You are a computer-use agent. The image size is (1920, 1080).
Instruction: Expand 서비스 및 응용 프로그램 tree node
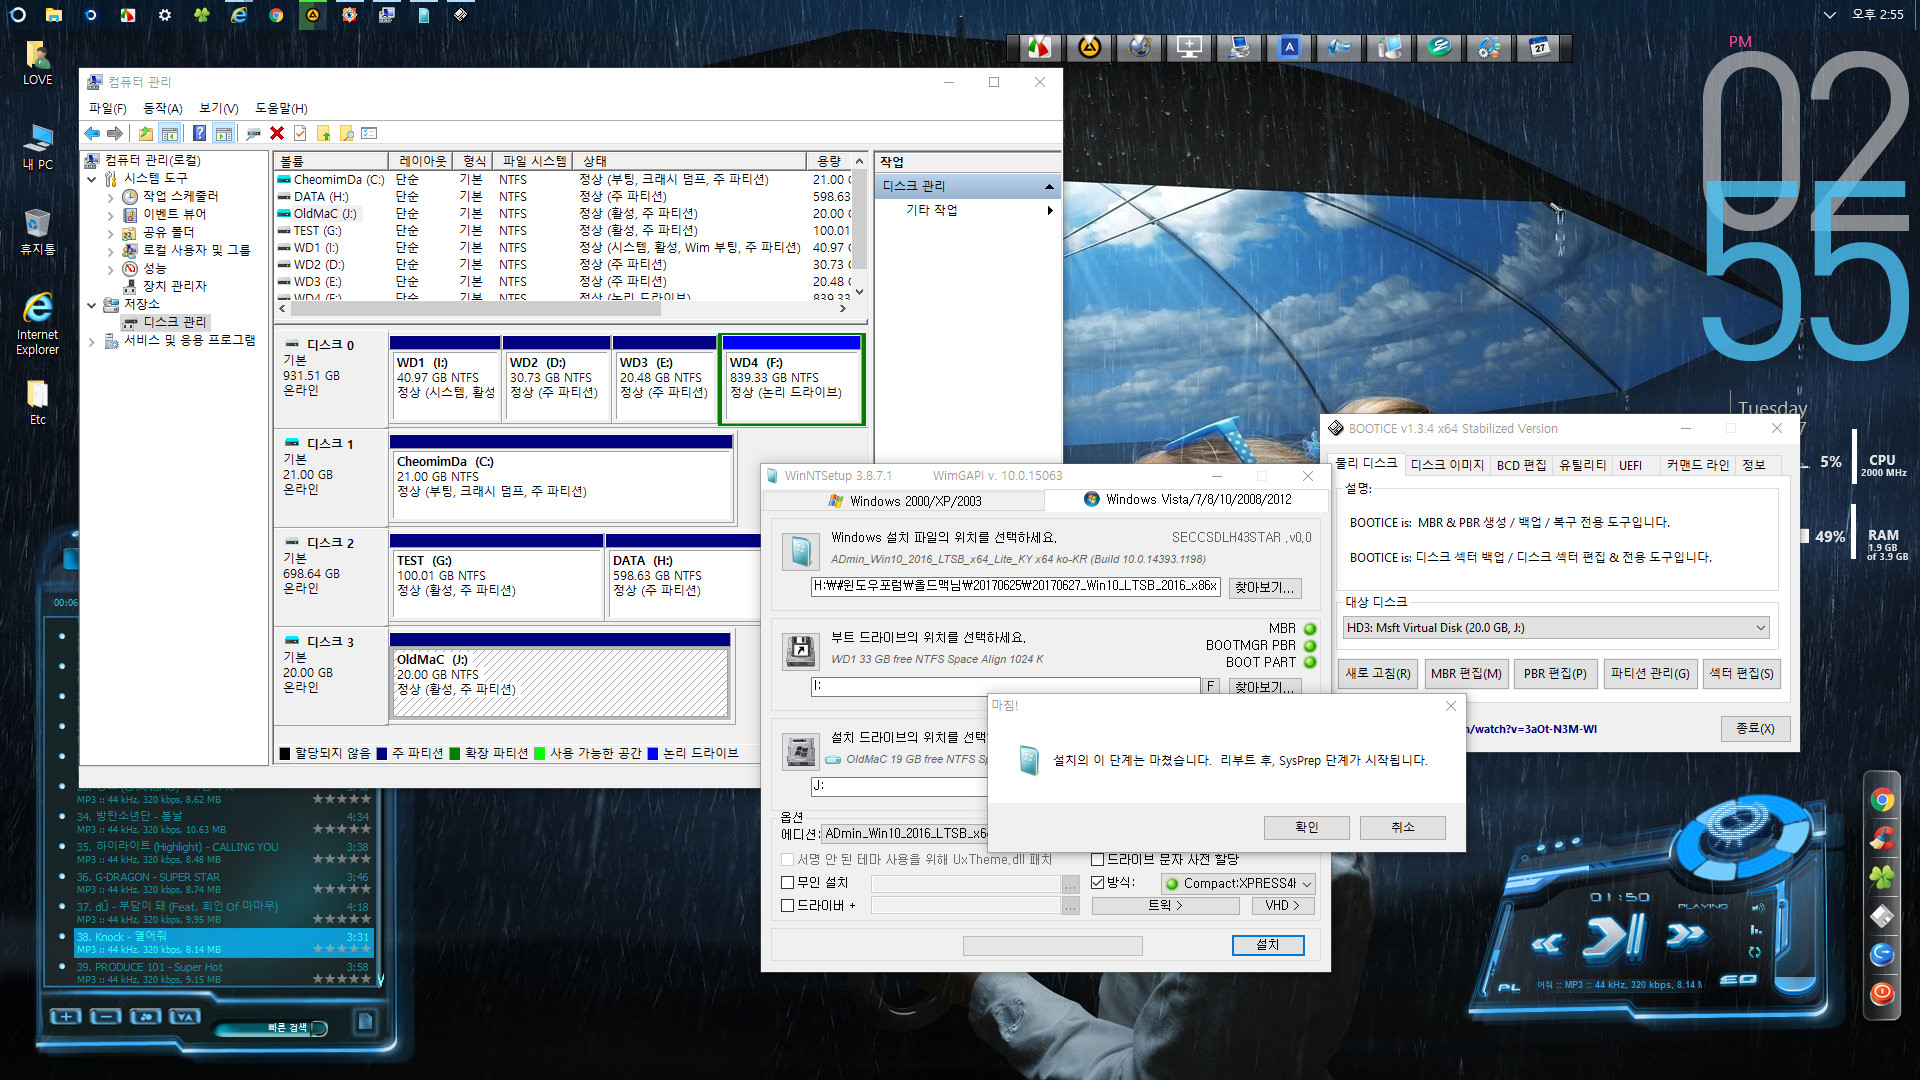91,341
